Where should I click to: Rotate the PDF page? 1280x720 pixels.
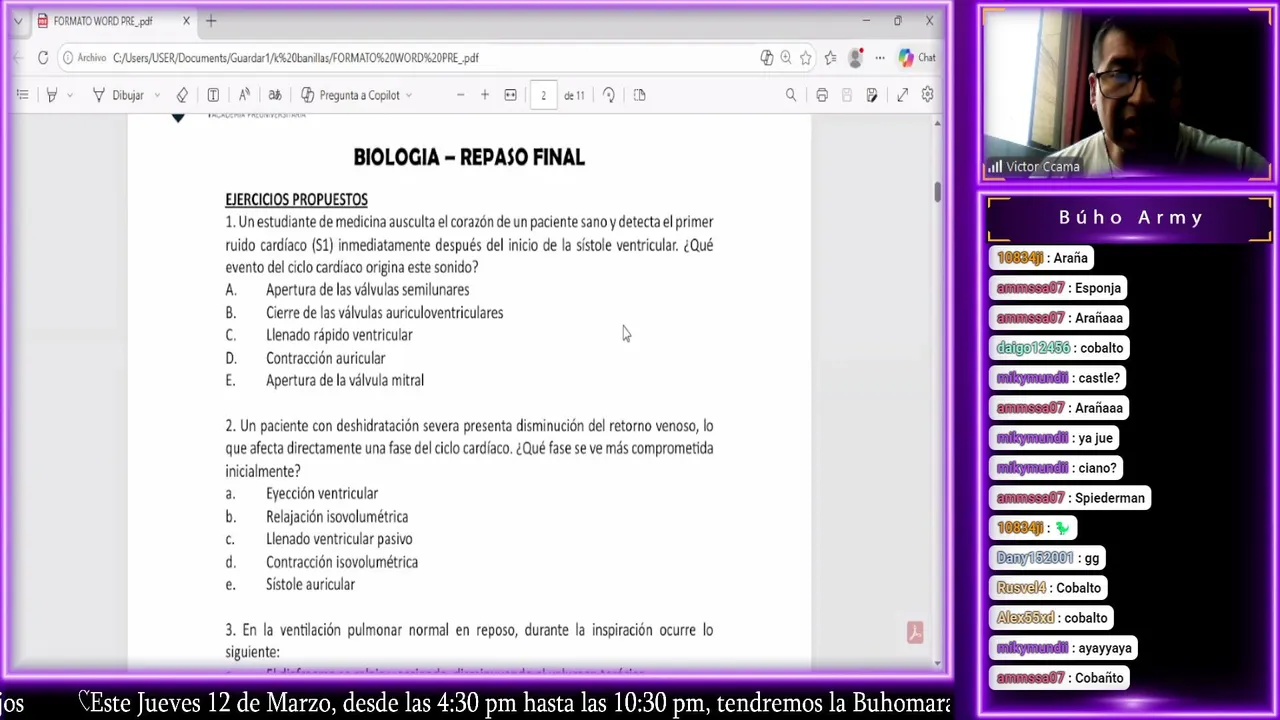pyautogui.click(x=609, y=95)
